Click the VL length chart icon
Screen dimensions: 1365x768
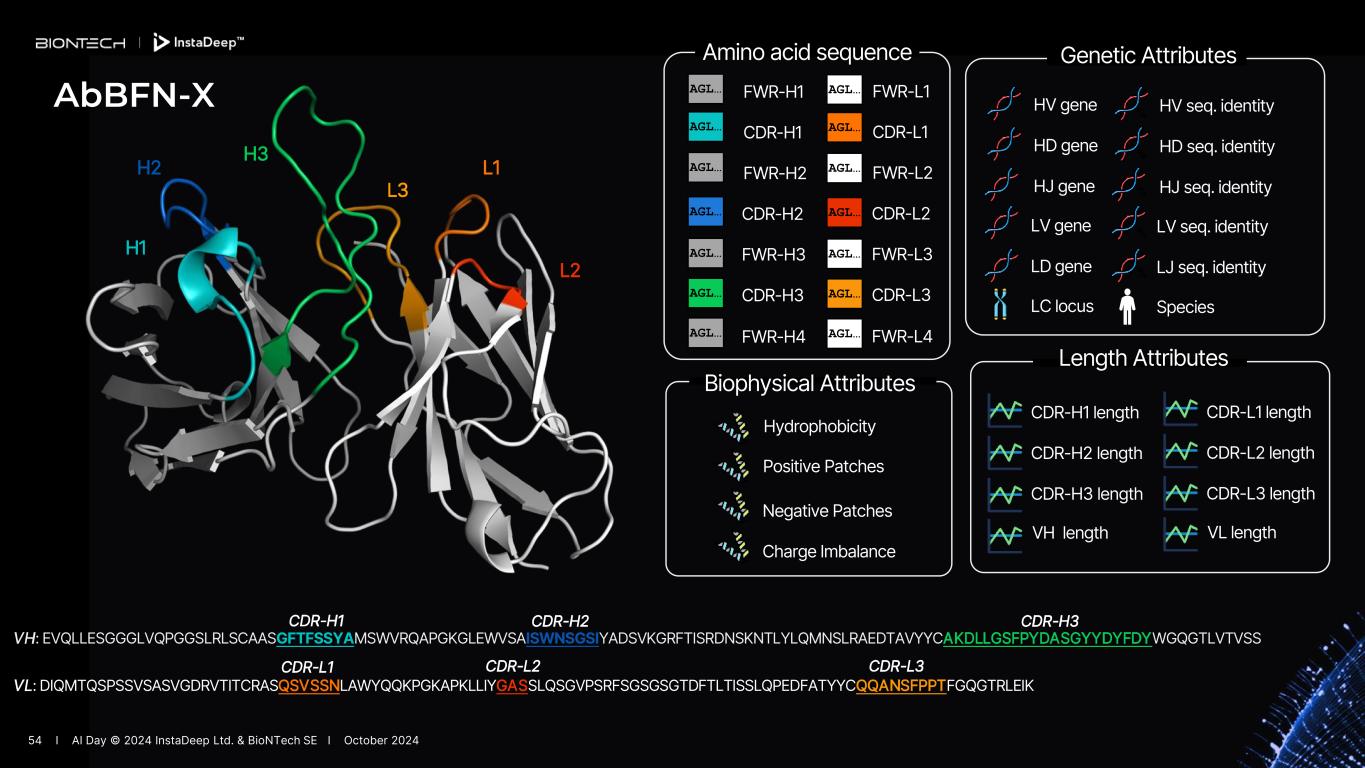click(1180, 533)
